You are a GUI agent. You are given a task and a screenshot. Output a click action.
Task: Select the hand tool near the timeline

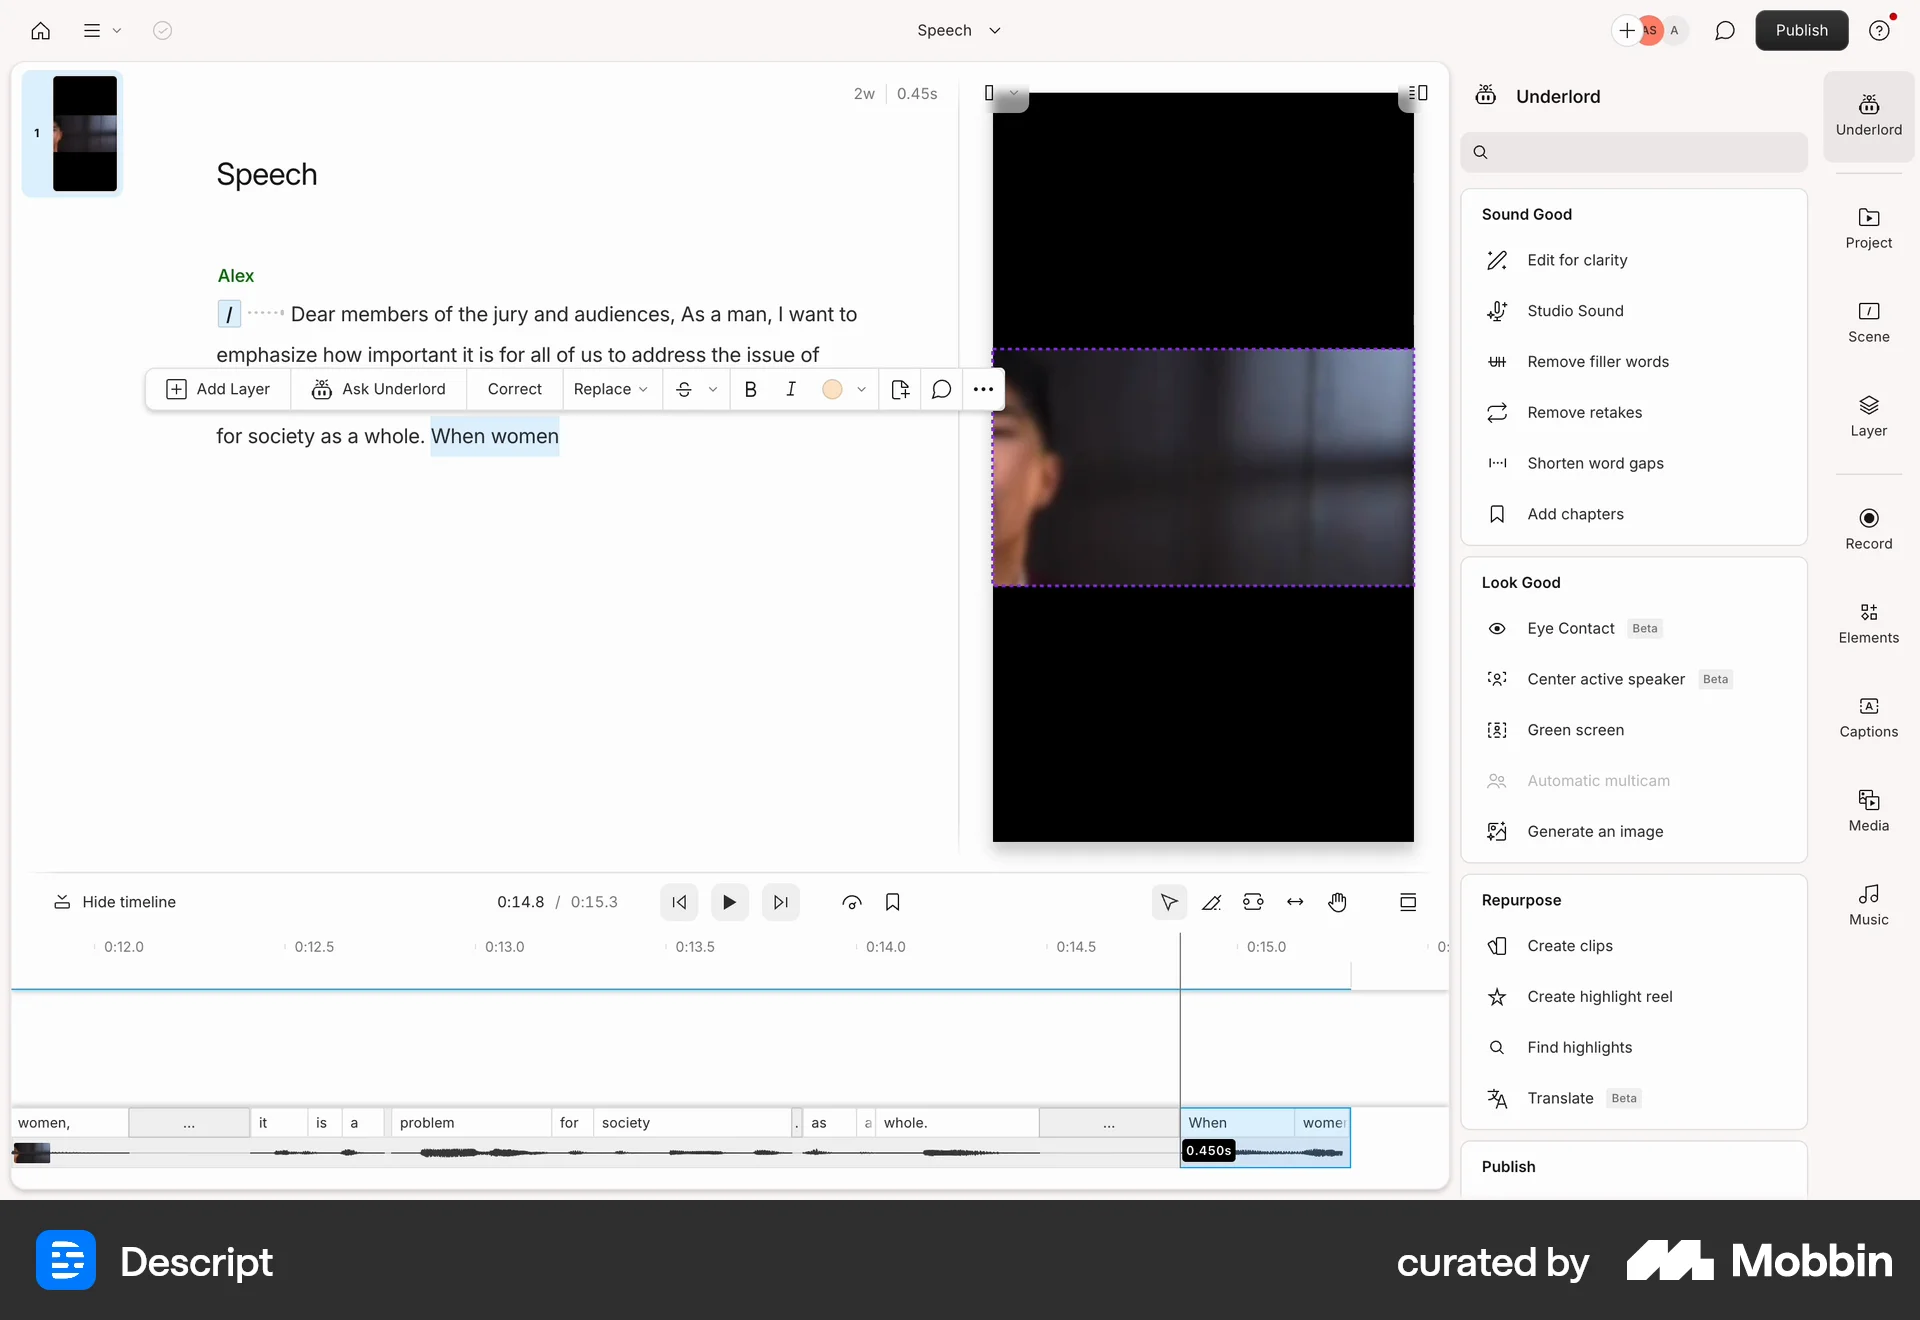1338,902
